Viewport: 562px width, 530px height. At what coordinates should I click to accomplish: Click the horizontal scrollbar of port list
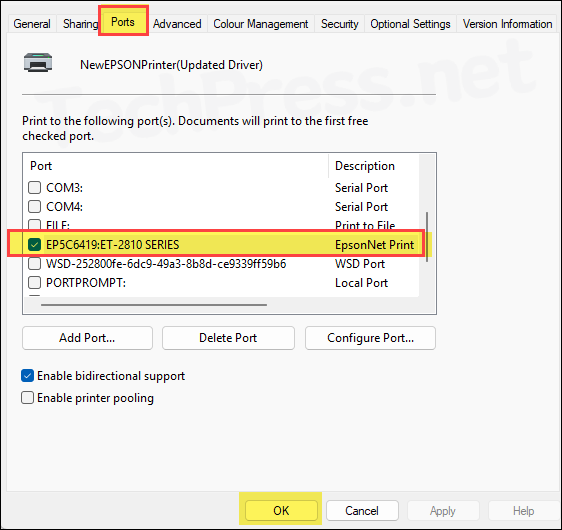pyautogui.click(x=154, y=305)
